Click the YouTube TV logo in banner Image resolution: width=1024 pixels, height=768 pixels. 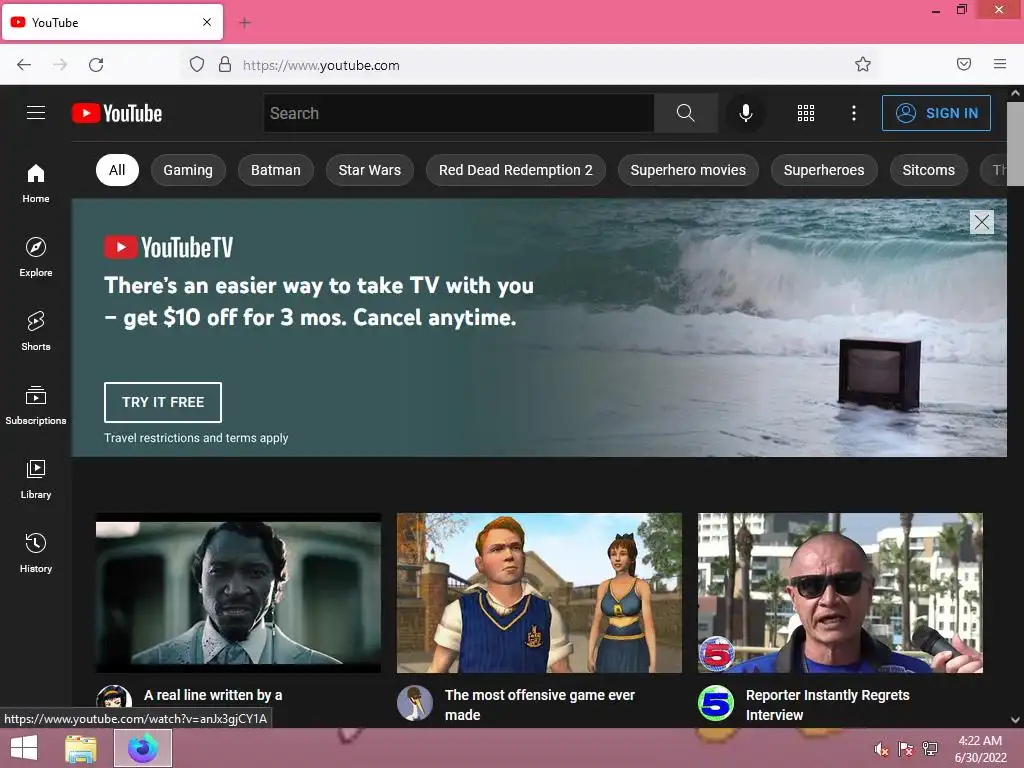coord(168,248)
